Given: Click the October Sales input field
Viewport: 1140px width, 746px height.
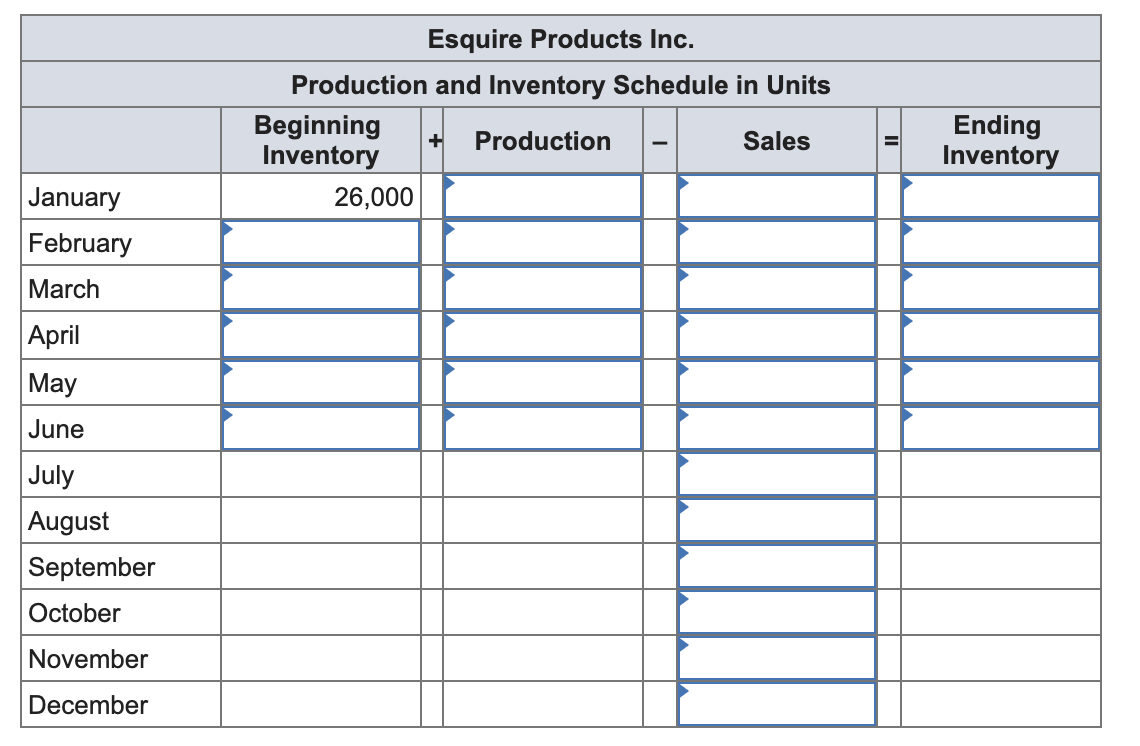Looking at the screenshot, I should tap(777, 612).
